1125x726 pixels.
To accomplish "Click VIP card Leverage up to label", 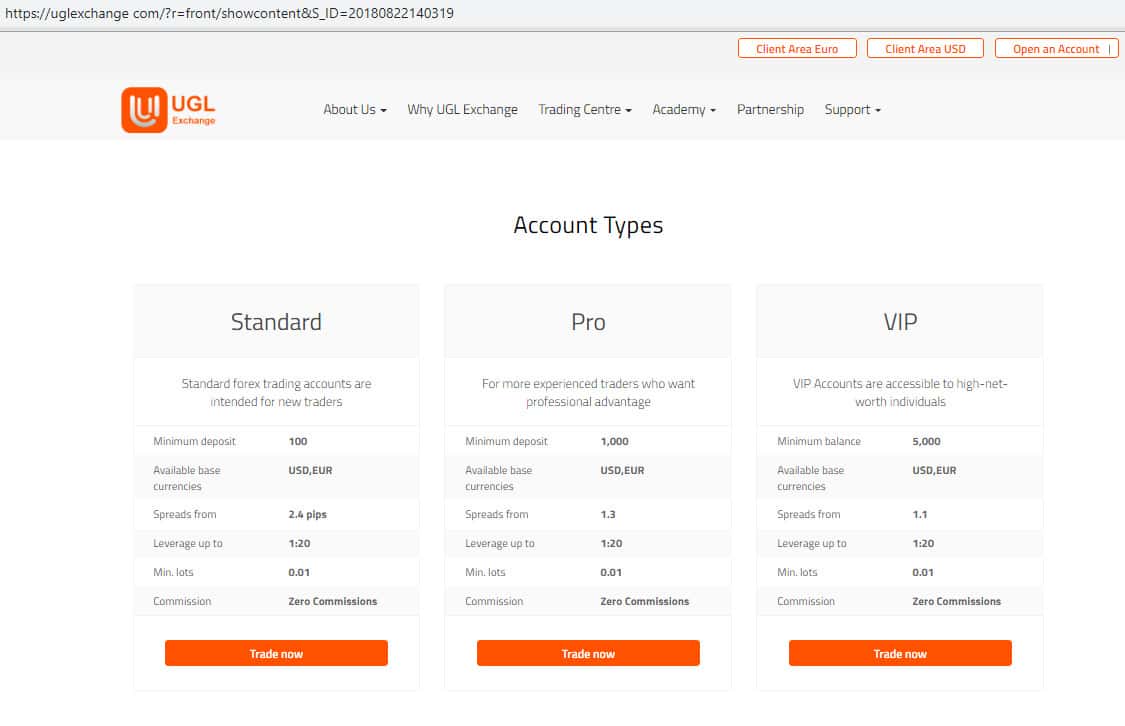I will pos(811,544).
